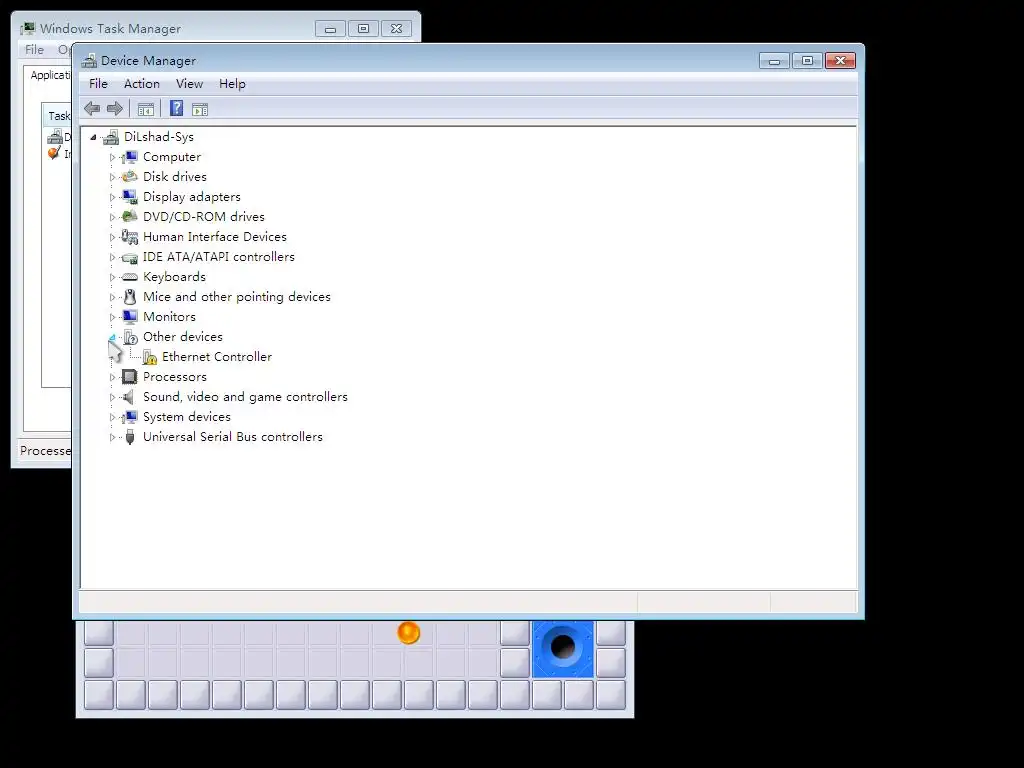Click the Back arrow toolbar icon
This screenshot has width=1024, height=768.
[x=92, y=109]
